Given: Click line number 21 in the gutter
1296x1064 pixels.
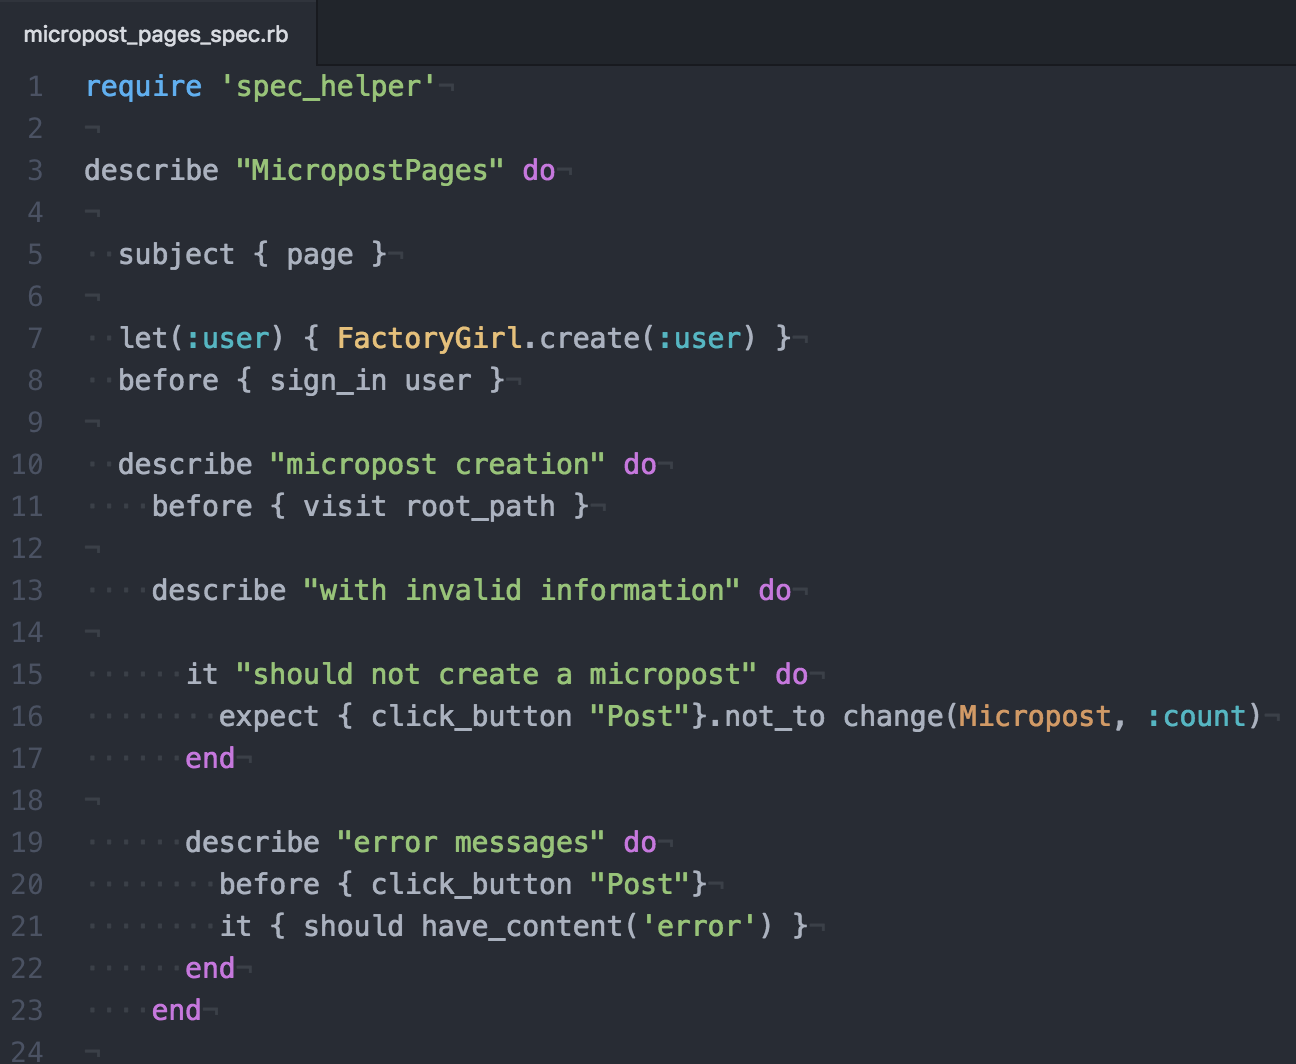Looking at the screenshot, I should pyautogui.click(x=27, y=927).
